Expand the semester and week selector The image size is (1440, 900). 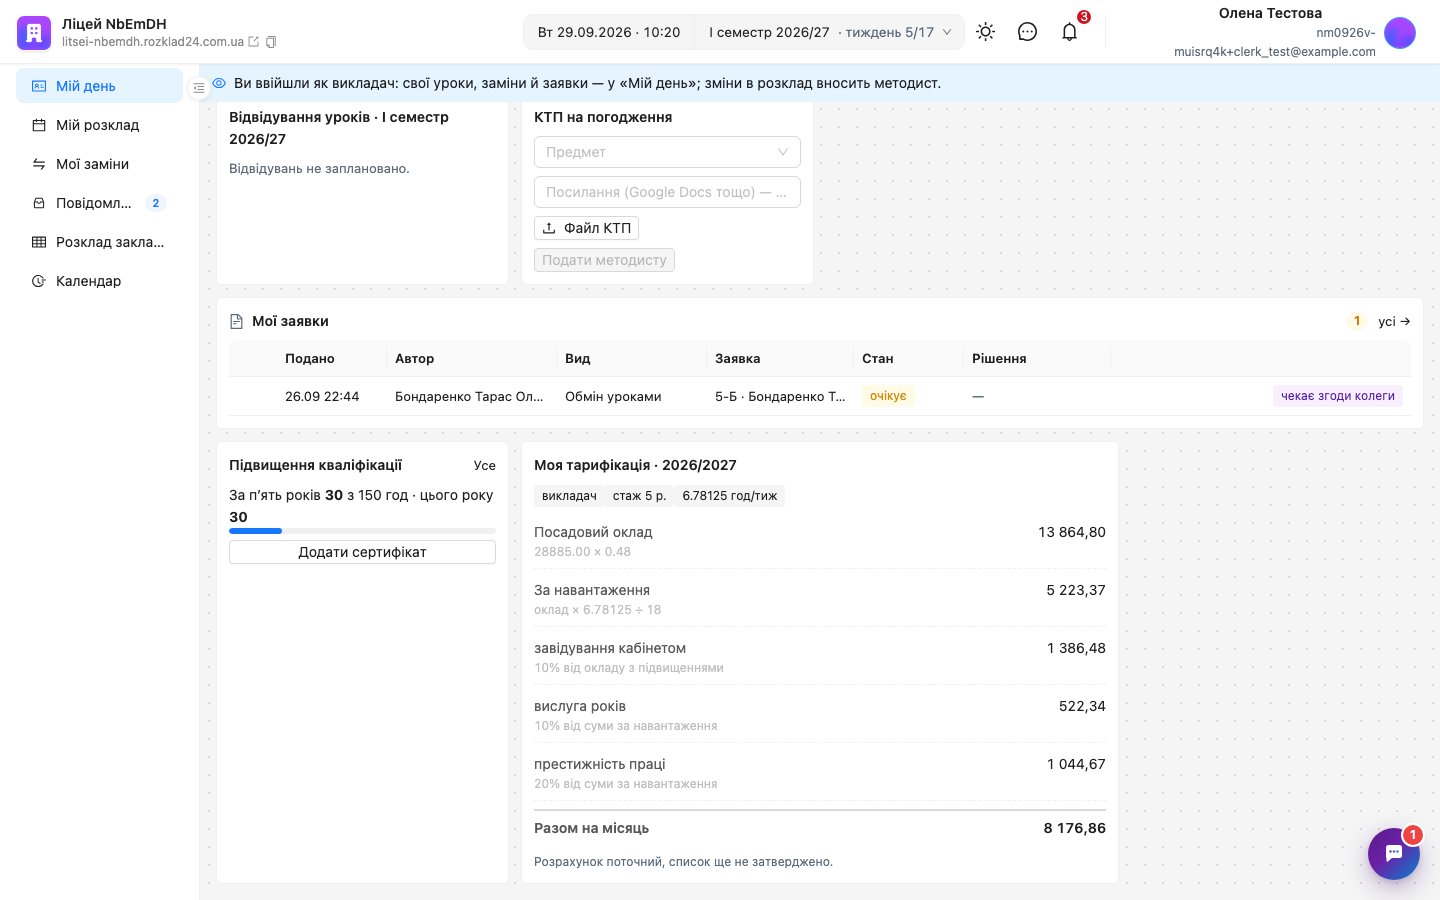click(830, 32)
